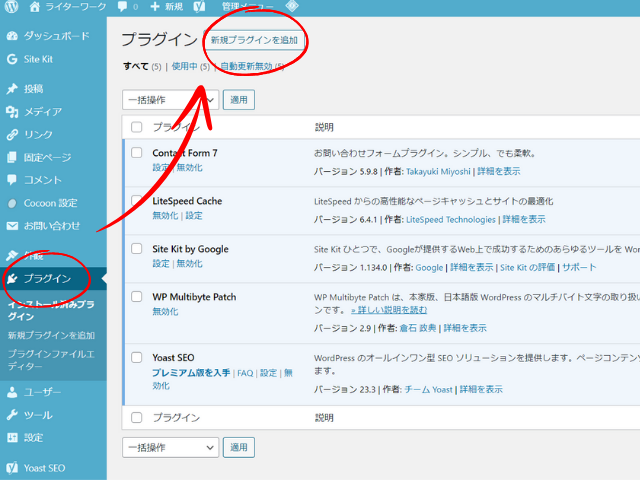The image size is (640, 480).
Task: Click the WordPress logo in admin bar
Action: pos(11,7)
